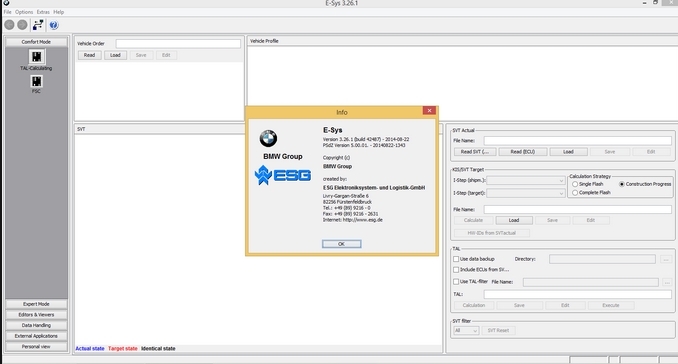
Task: Click the Read (ECU) button
Action: pyautogui.click(x=523, y=152)
